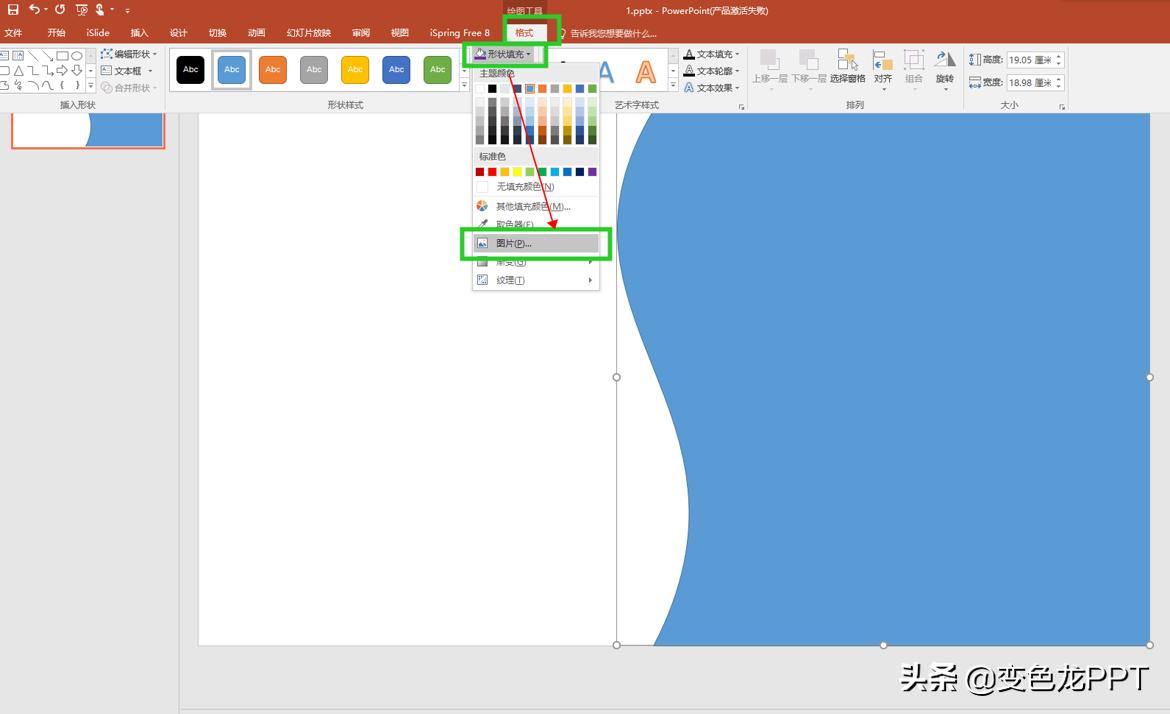Click the 形状填充 dropdown button
The image size is (1170, 714).
click(504, 54)
